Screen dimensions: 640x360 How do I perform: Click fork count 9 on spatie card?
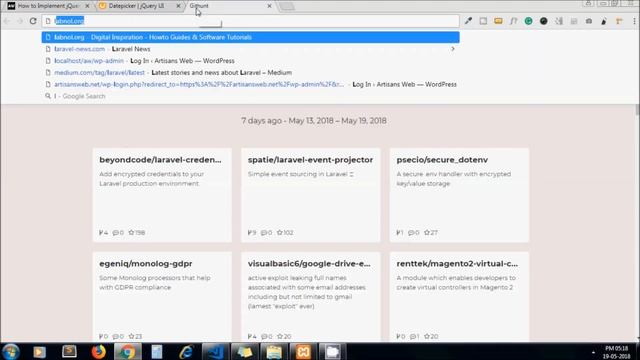[x=252, y=233]
